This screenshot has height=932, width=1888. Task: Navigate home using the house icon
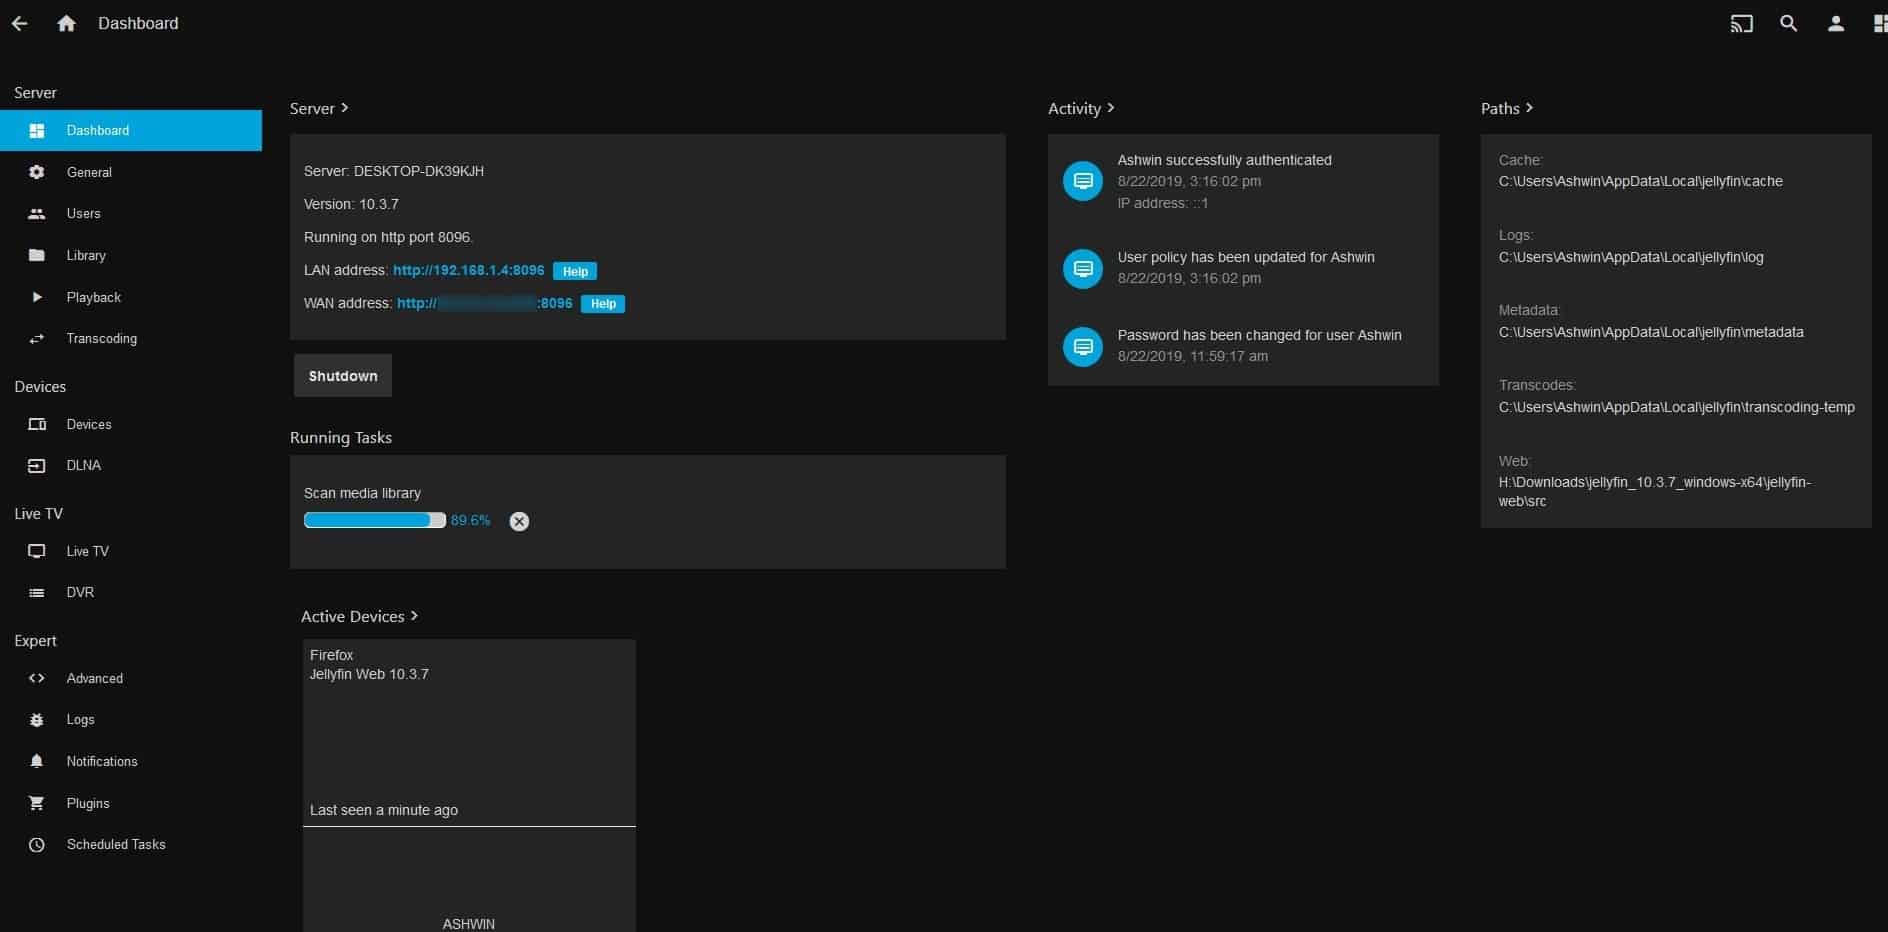66,22
